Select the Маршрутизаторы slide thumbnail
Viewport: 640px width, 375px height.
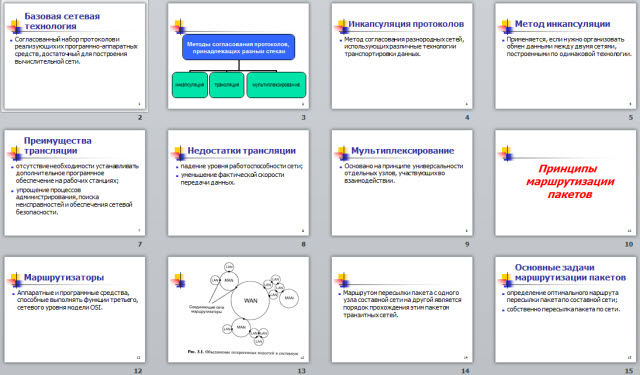click(x=75, y=309)
